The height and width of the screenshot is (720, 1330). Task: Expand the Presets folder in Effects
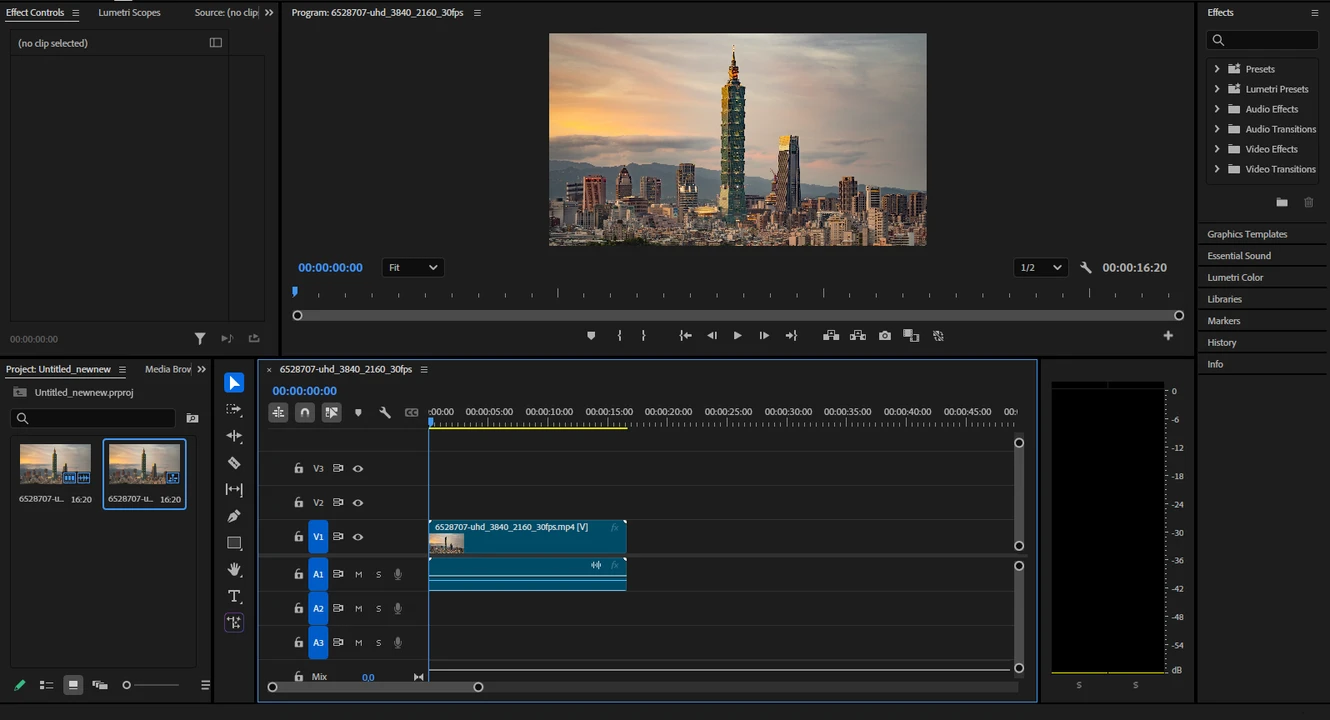click(x=1217, y=69)
